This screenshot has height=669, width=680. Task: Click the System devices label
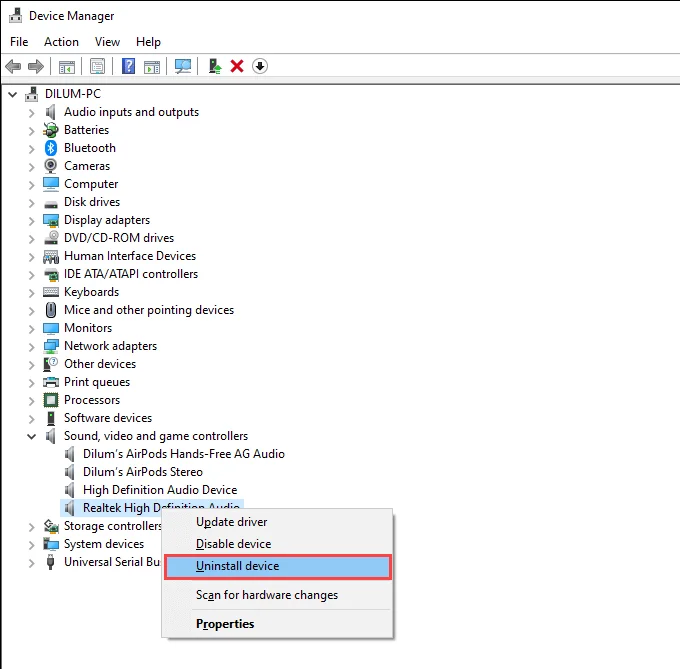[104, 544]
